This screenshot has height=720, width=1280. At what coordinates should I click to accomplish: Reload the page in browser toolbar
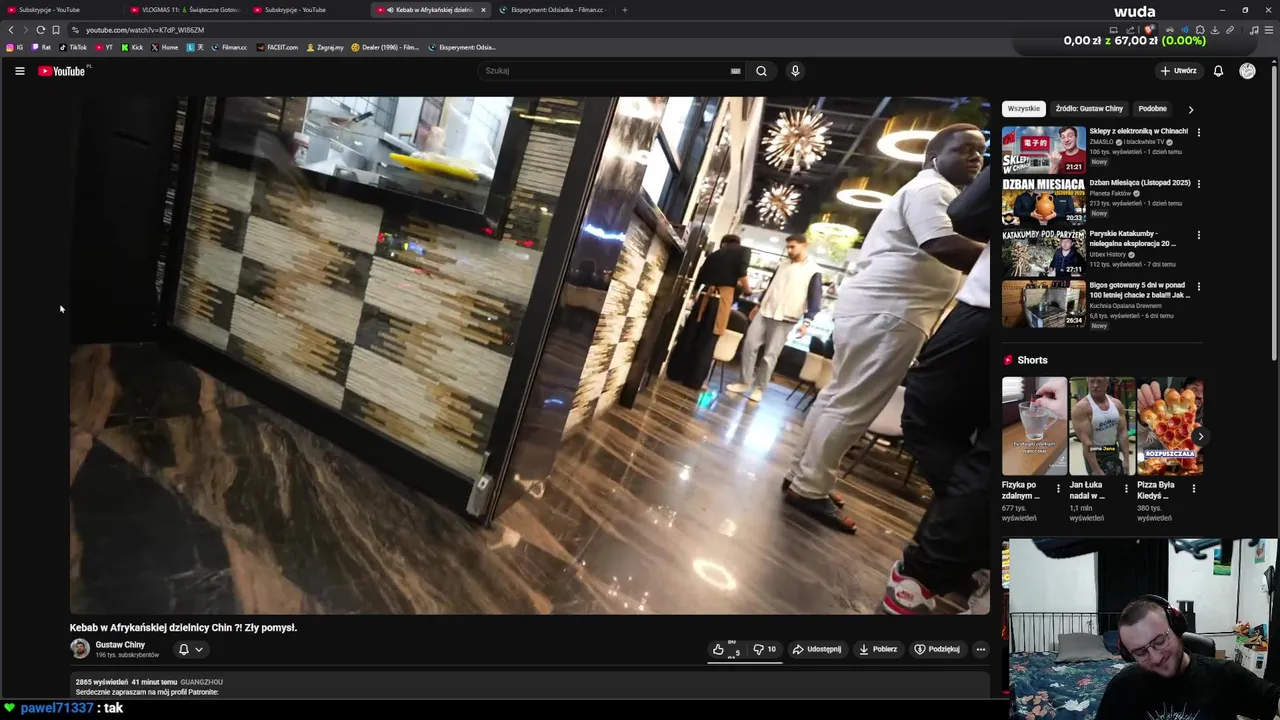[x=40, y=30]
